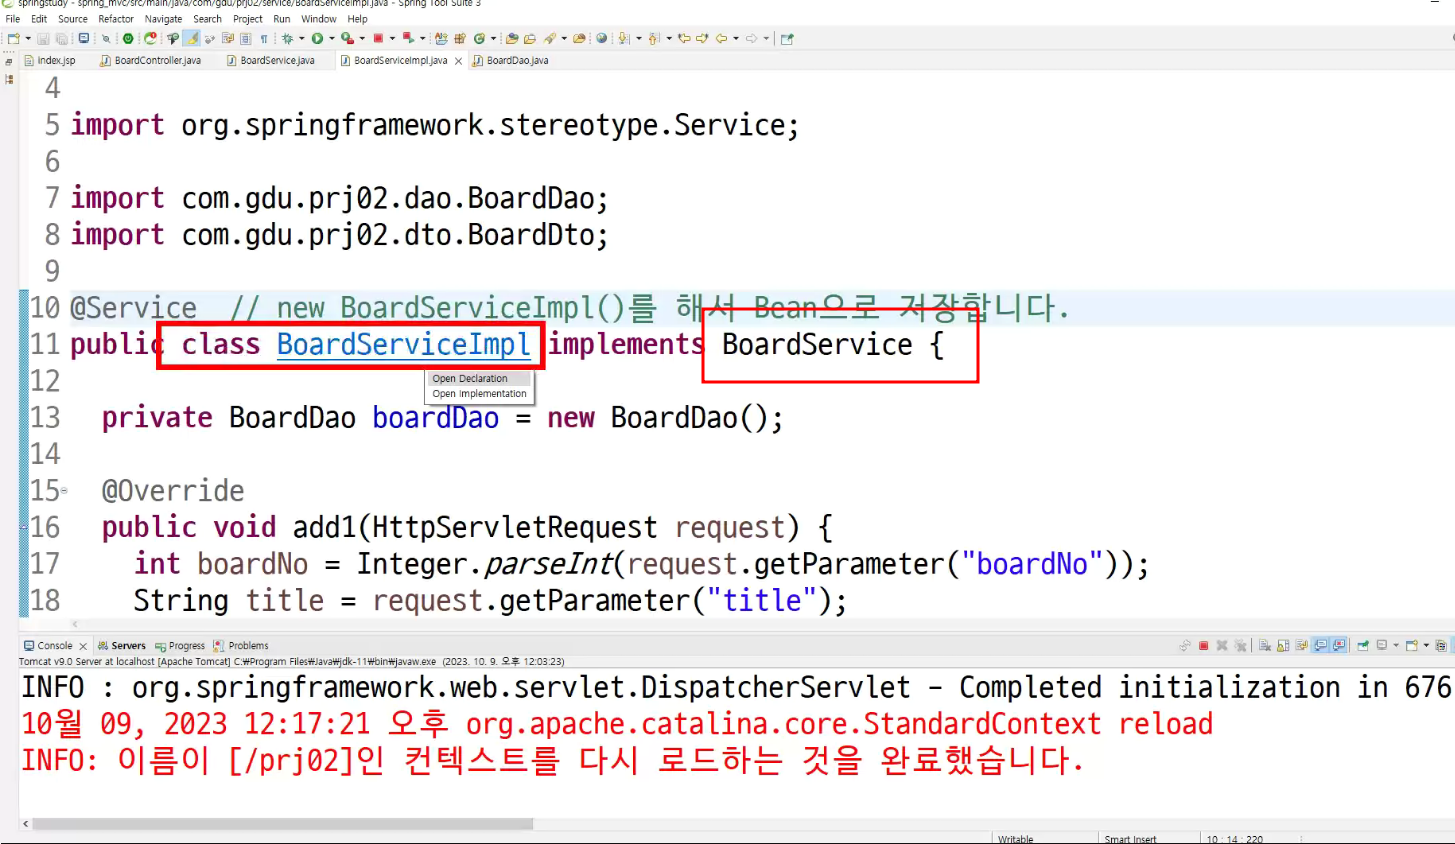Click the BoardServiceImpl class name hyperlink

[403, 344]
